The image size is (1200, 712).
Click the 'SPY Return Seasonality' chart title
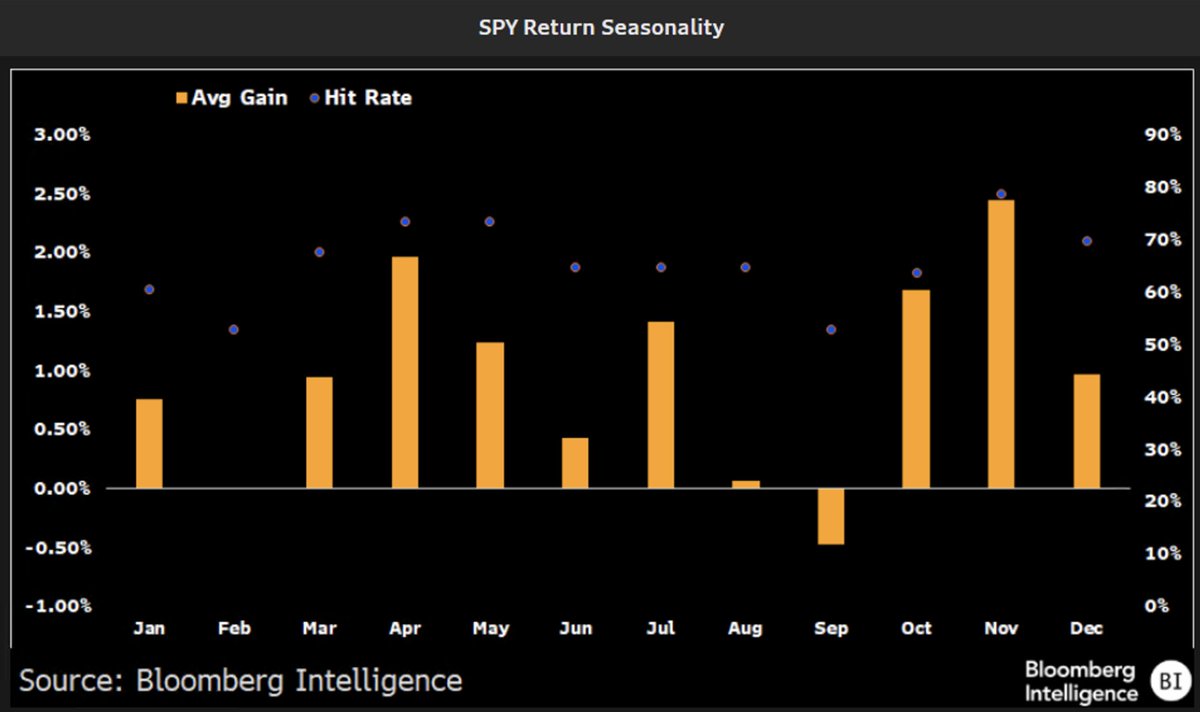coord(600,27)
